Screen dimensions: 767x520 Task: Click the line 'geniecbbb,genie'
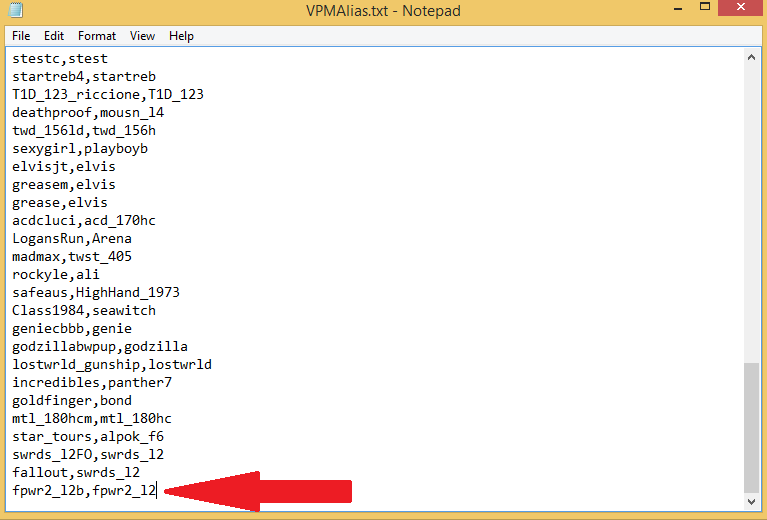pyautogui.click(x=72, y=329)
